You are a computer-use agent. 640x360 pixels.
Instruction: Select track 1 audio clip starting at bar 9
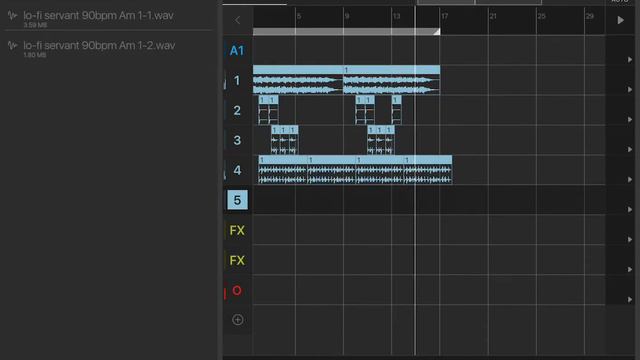pyautogui.click(x=391, y=80)
